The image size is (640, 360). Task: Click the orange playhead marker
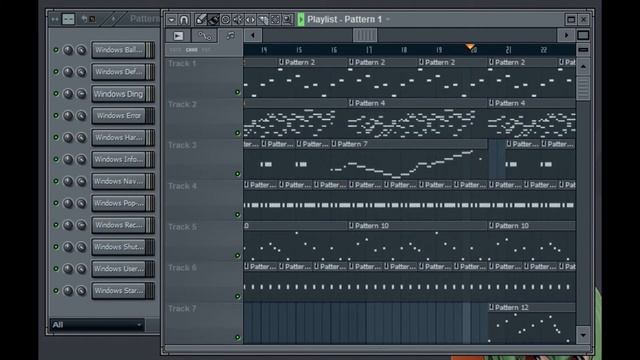coord(471,47)
